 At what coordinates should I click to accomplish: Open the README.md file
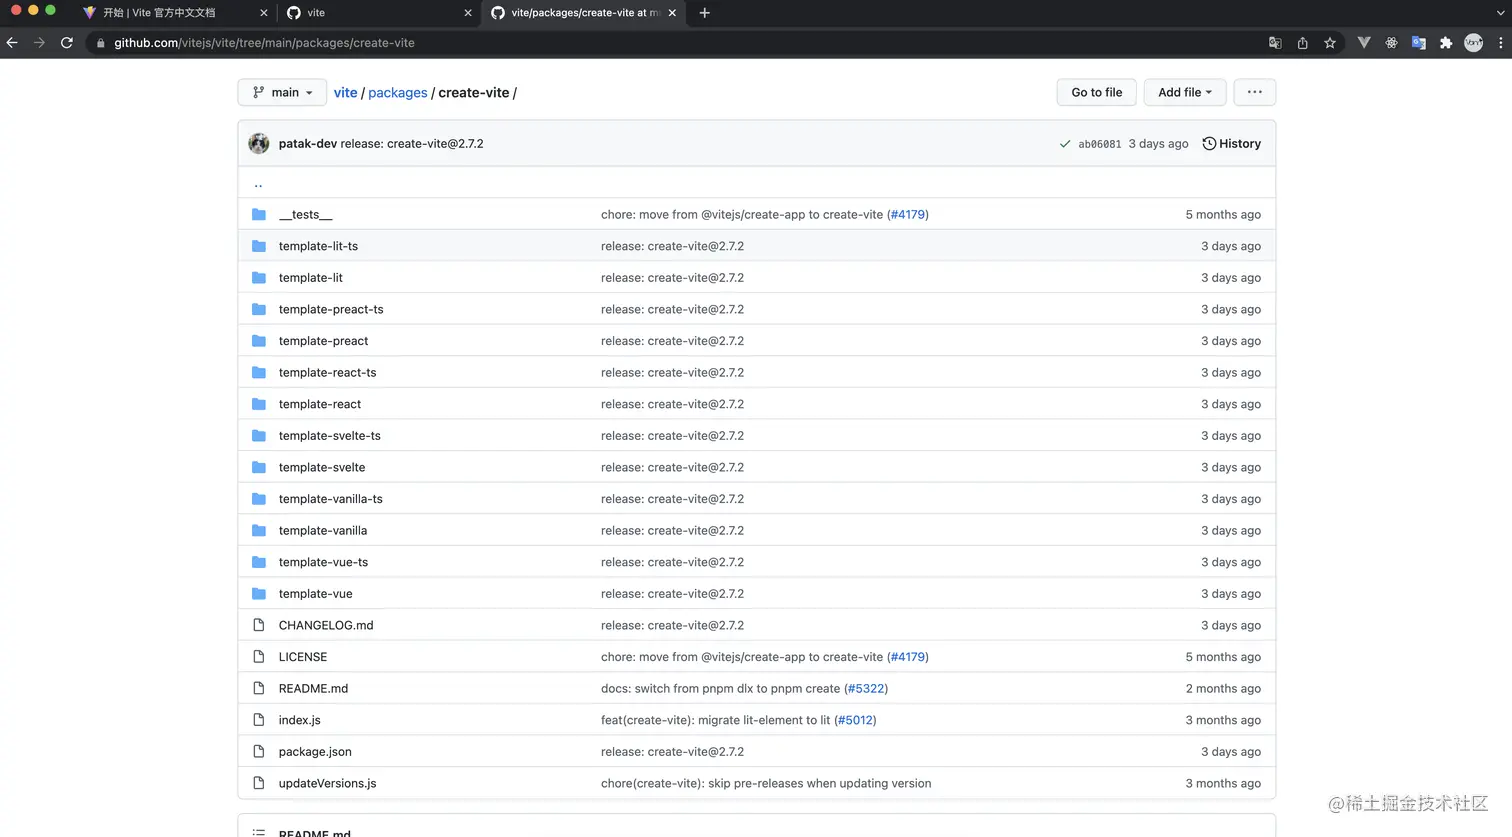313,689
